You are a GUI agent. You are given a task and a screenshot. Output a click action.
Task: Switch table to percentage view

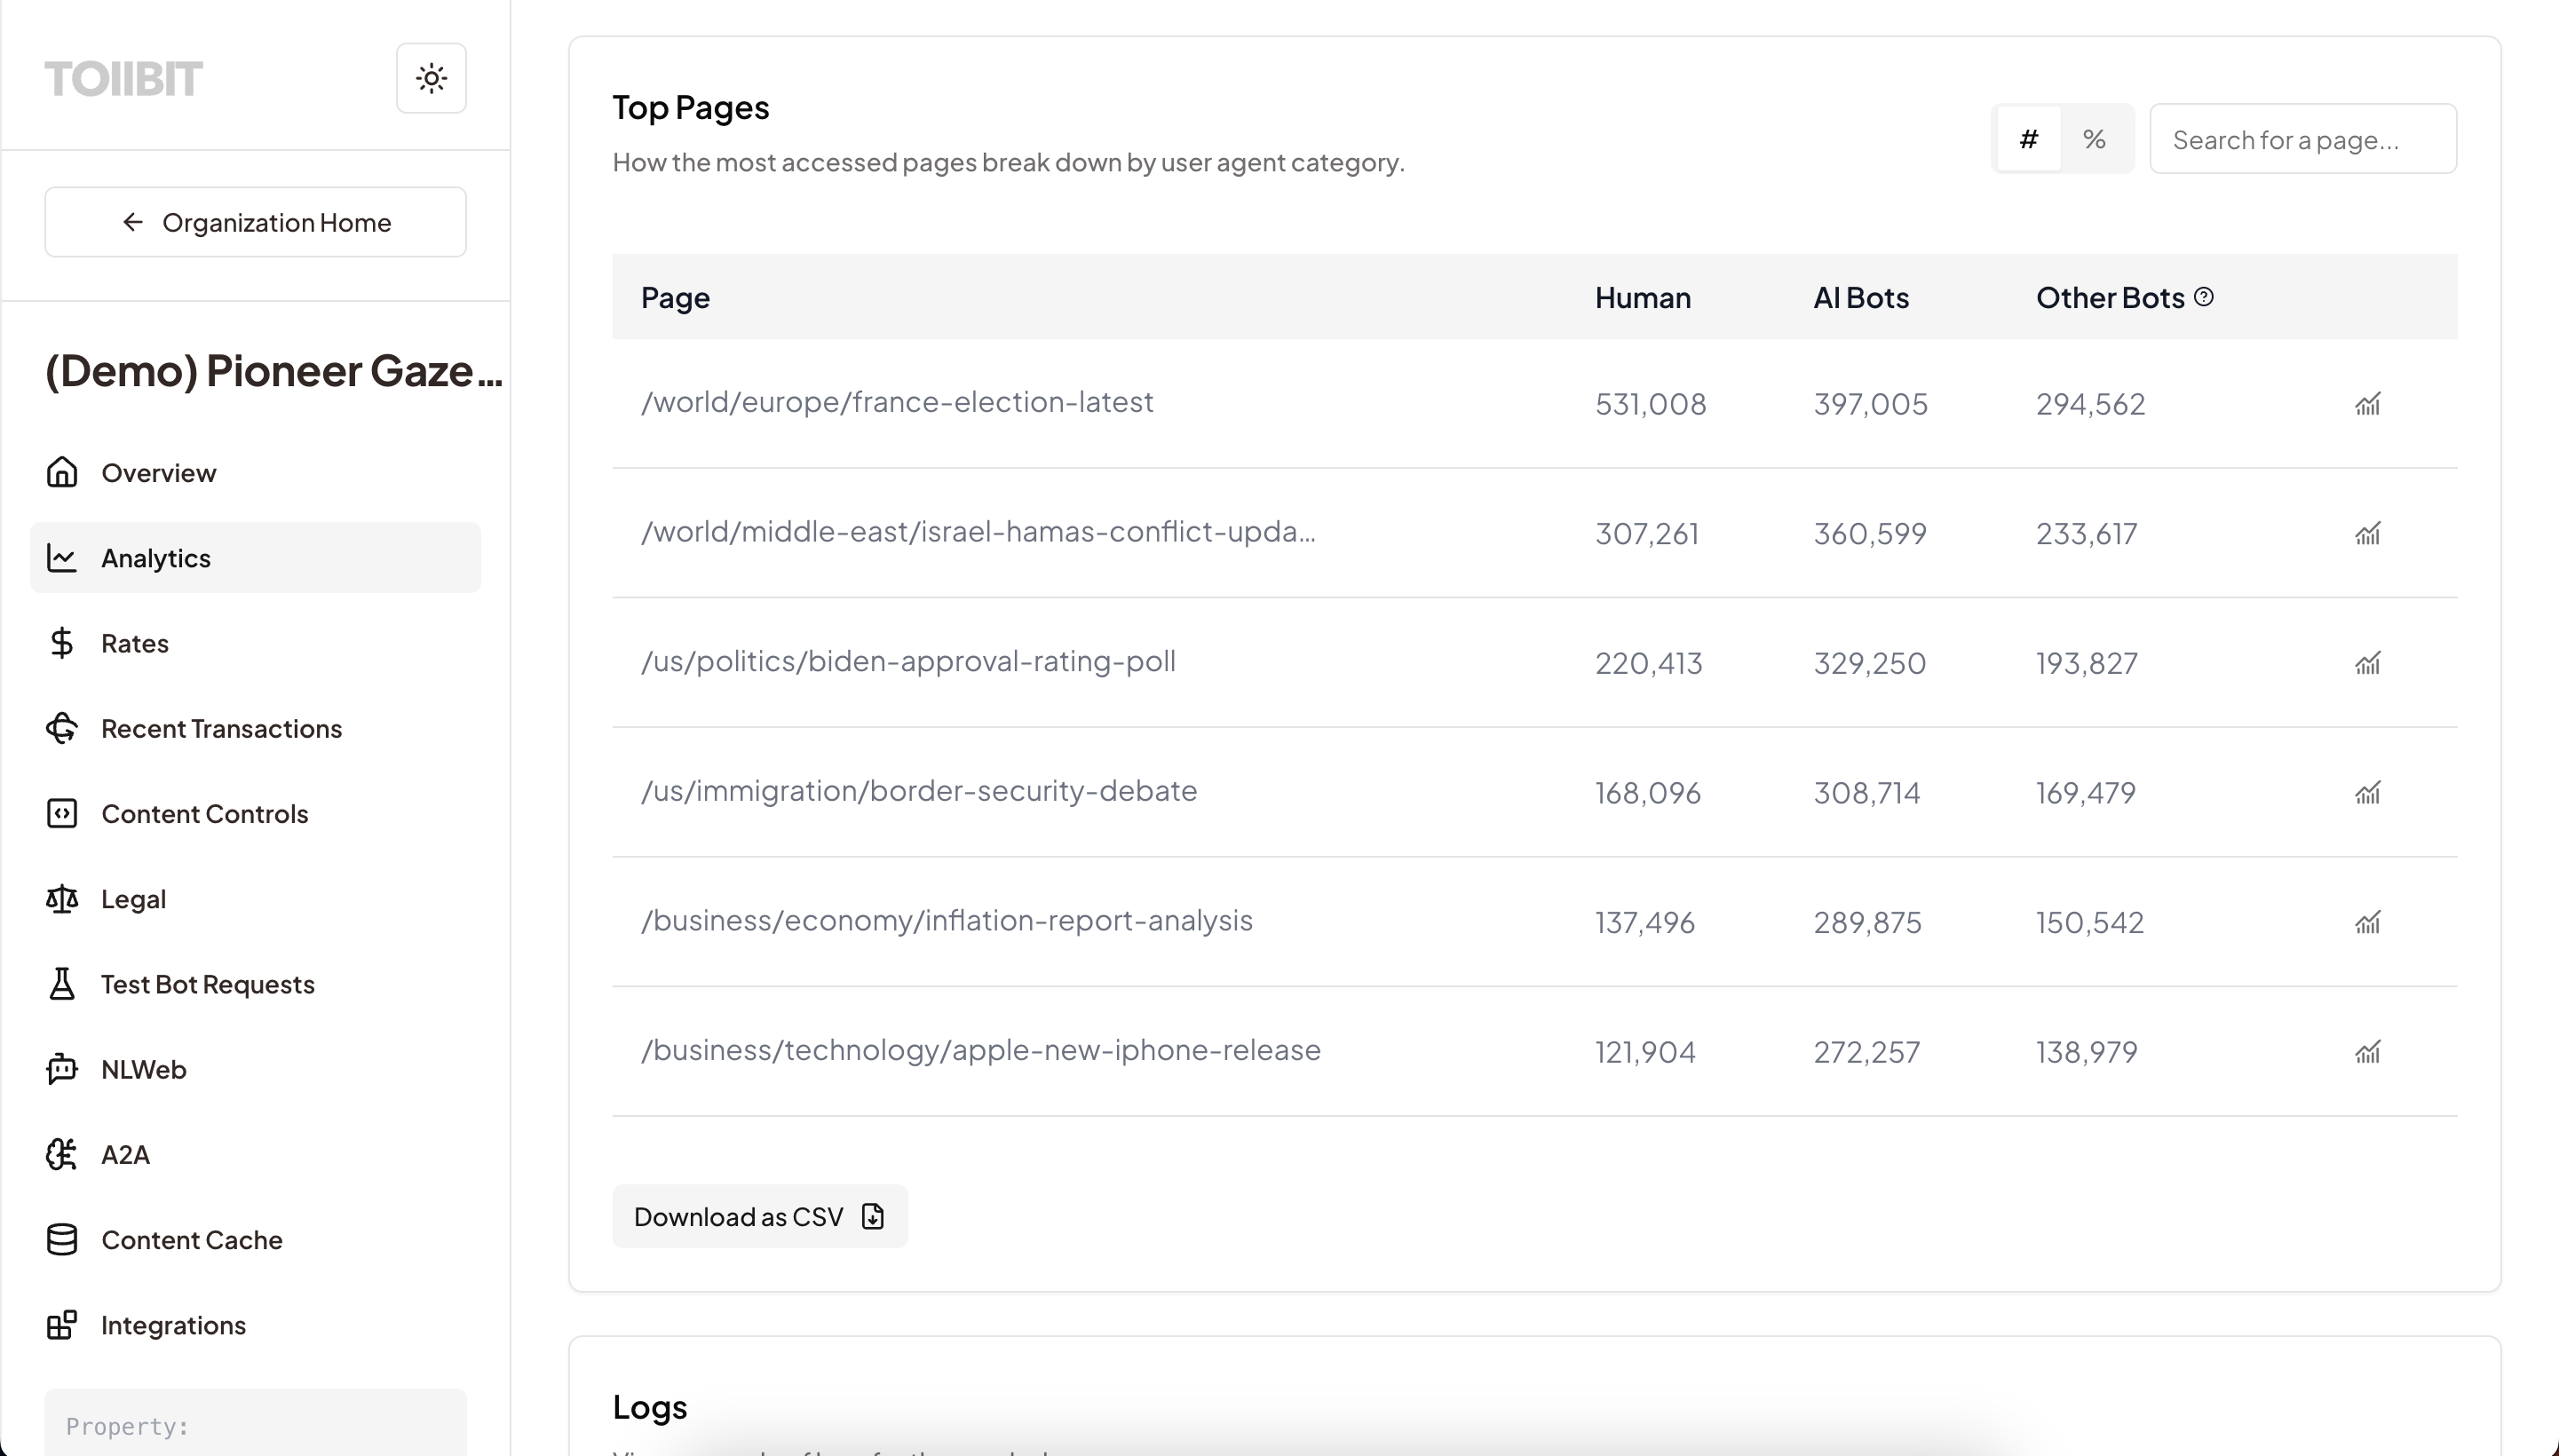pyautogui.click(x=2094, y=139)
